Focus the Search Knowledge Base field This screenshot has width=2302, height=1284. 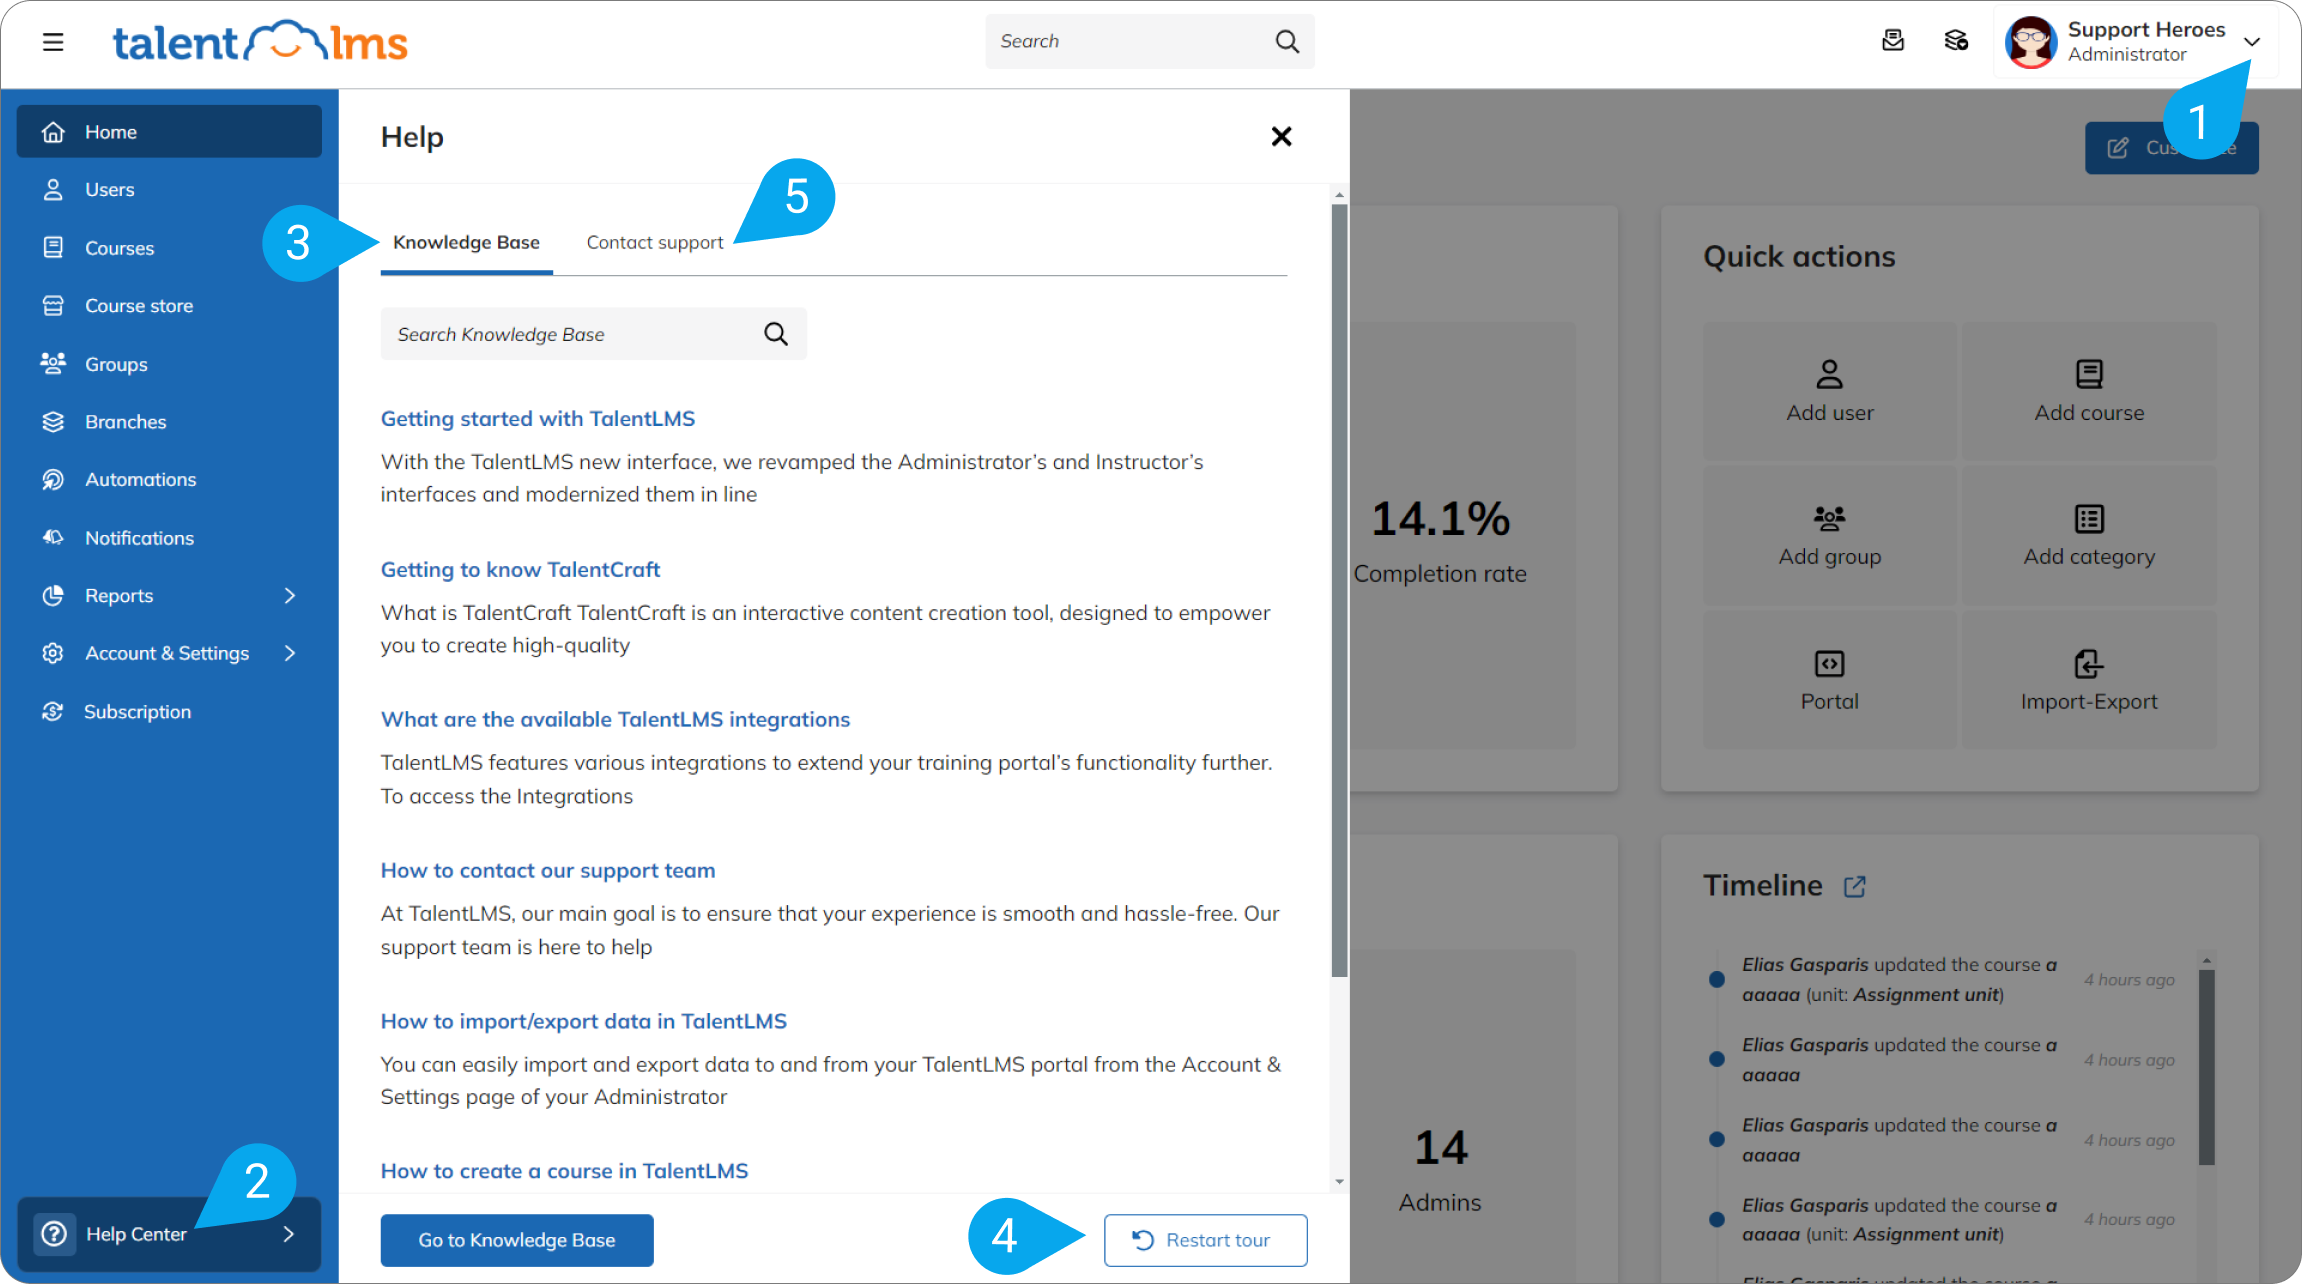593,334
